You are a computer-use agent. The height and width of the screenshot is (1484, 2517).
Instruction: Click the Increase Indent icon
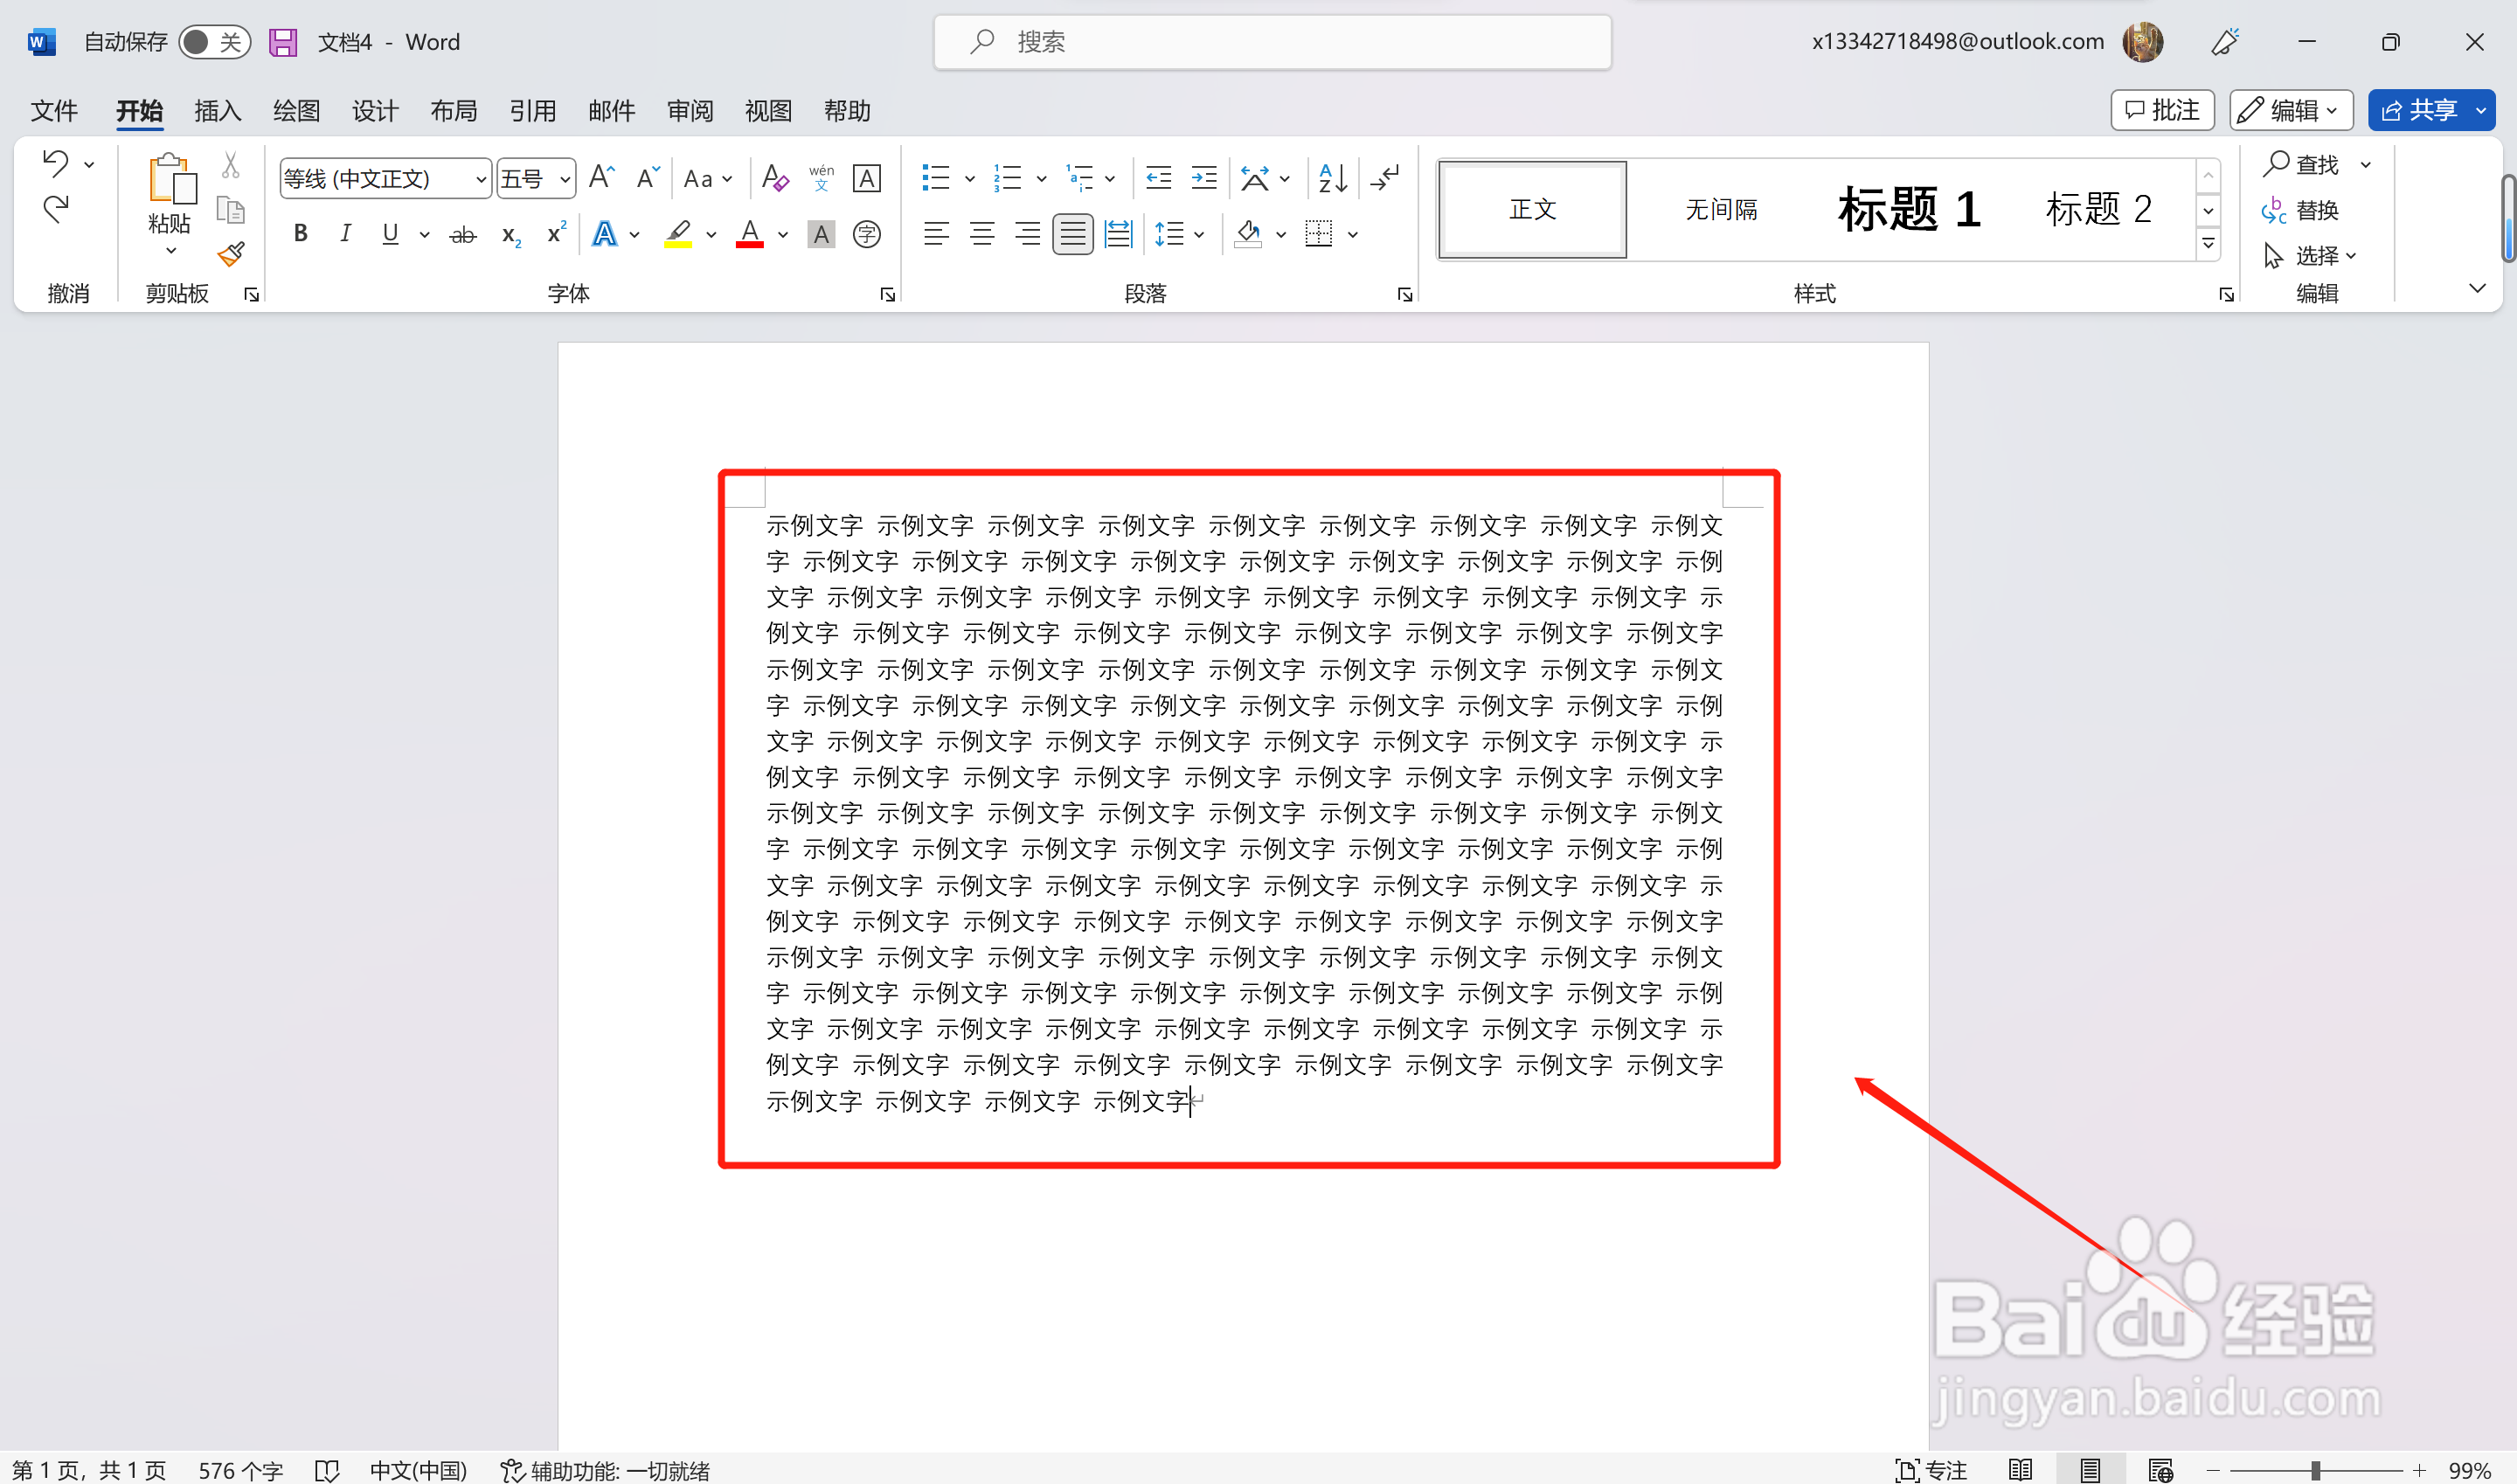1203,178
